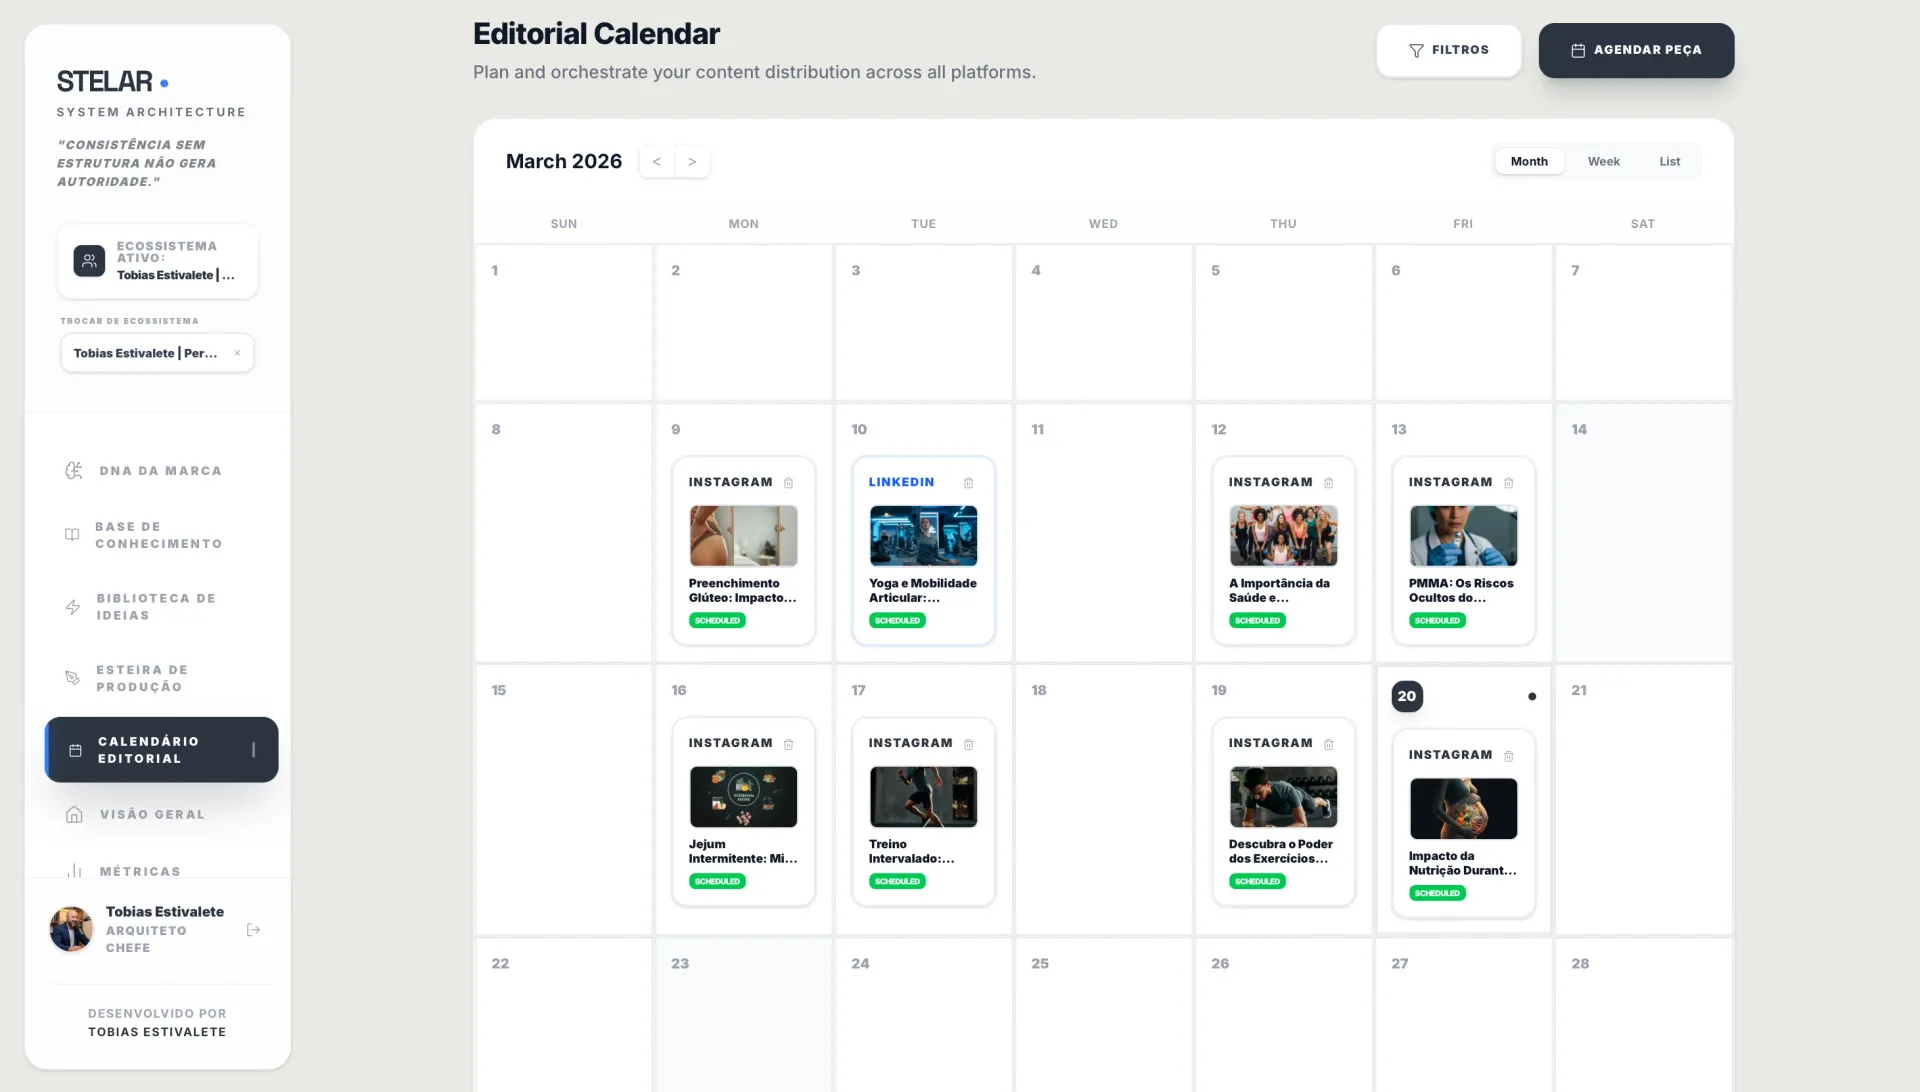Open the Filtros panel
Image resolution: width=1920 pixels, height=1092 pixels.
[1448, 50]
